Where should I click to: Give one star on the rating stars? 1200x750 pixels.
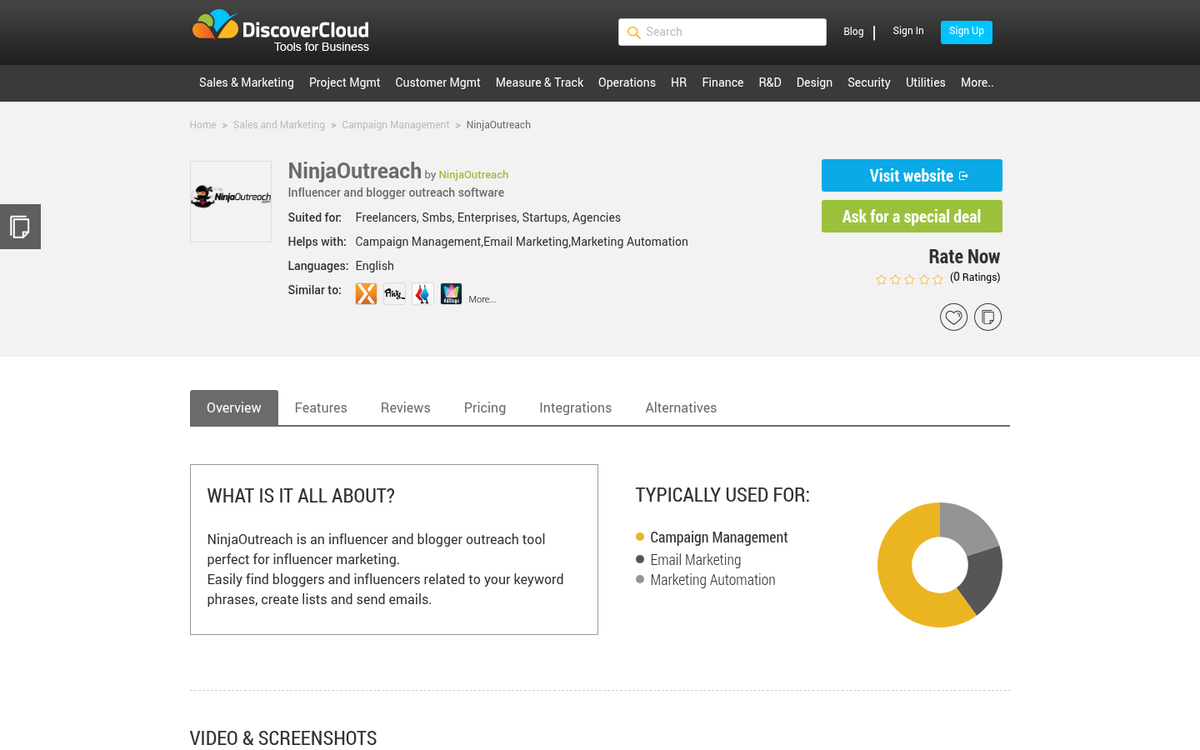tap(880, 280)
